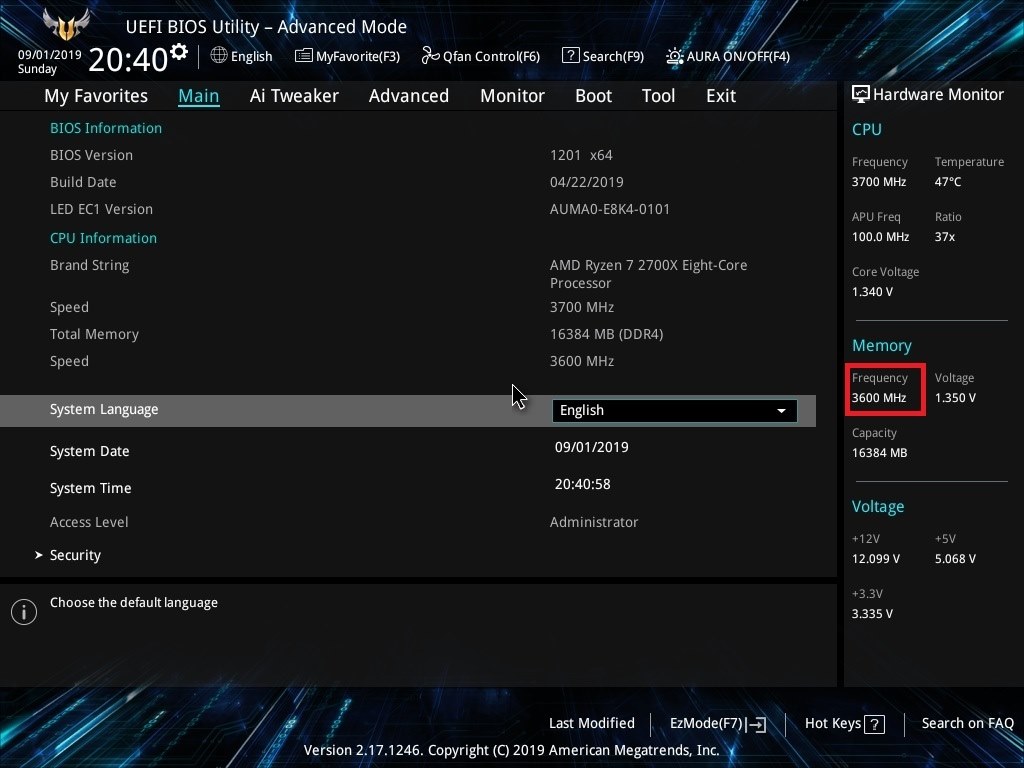Open the System Language dropdown
1024x768 pixels.
pyautogui.click(x=673, y=410)
